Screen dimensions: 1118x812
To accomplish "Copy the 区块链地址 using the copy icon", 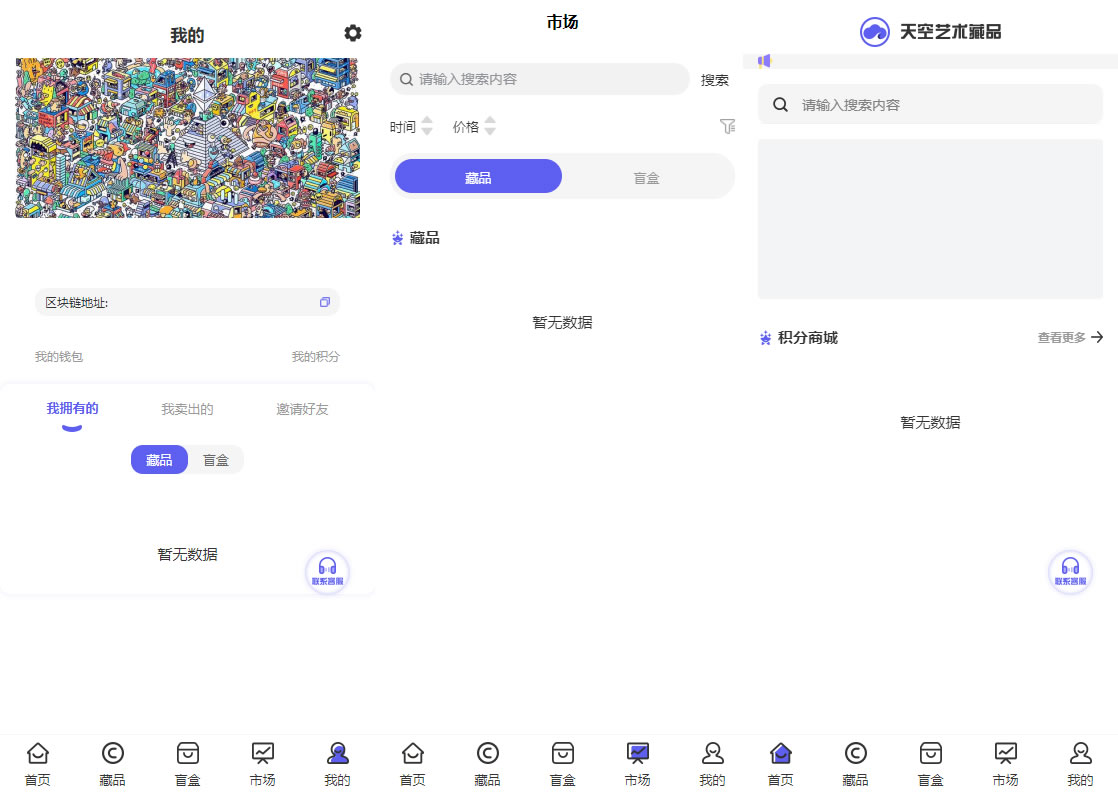I will 324,302.
